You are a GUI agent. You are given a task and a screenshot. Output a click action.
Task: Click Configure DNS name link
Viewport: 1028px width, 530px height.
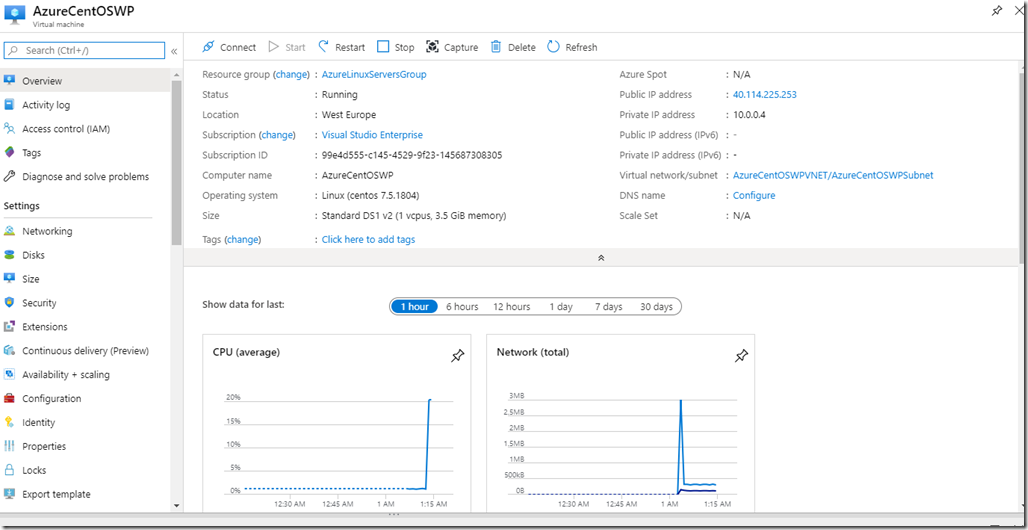point(754,195)
